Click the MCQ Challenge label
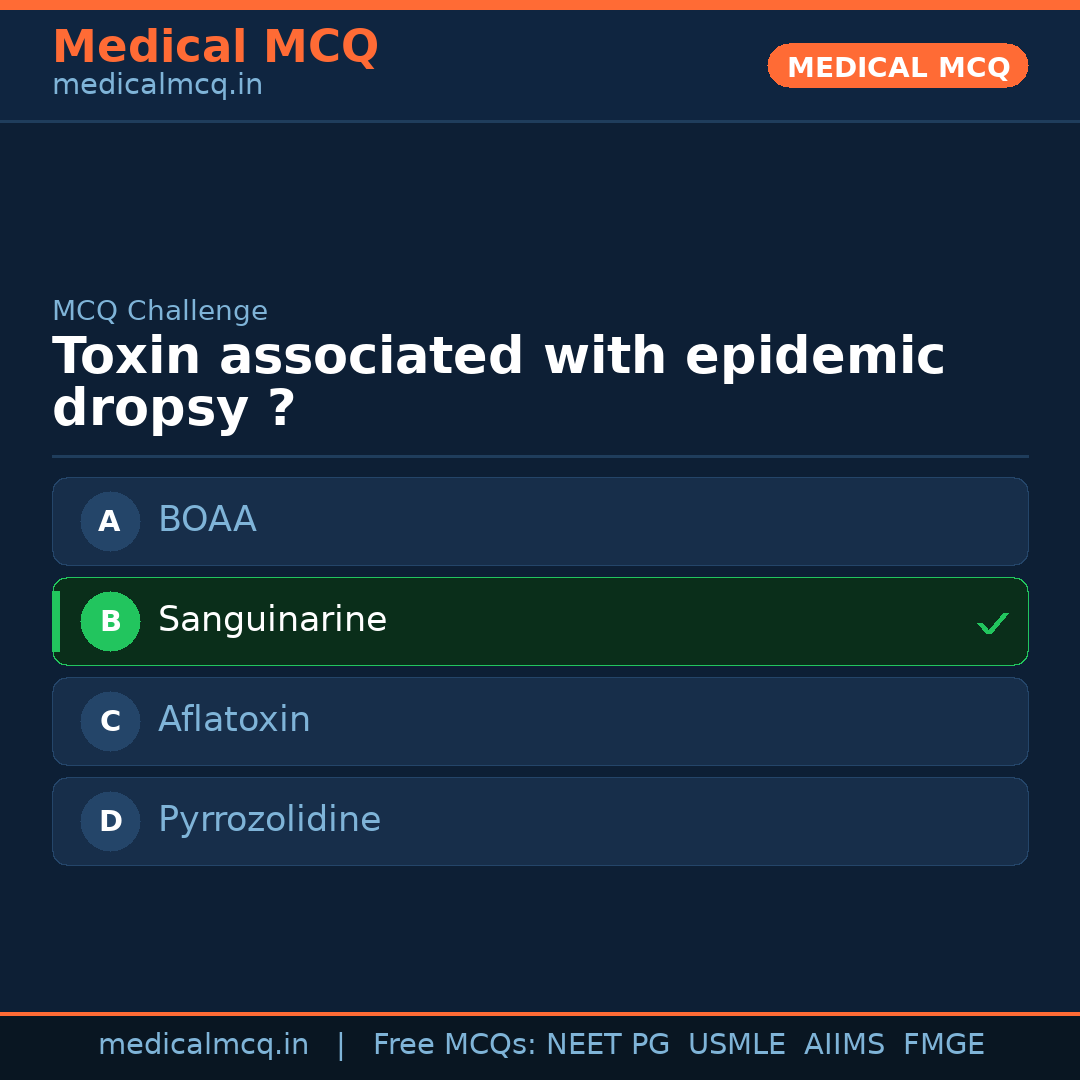This screenshot has width=1080, height=1080. tap(160, 311)
